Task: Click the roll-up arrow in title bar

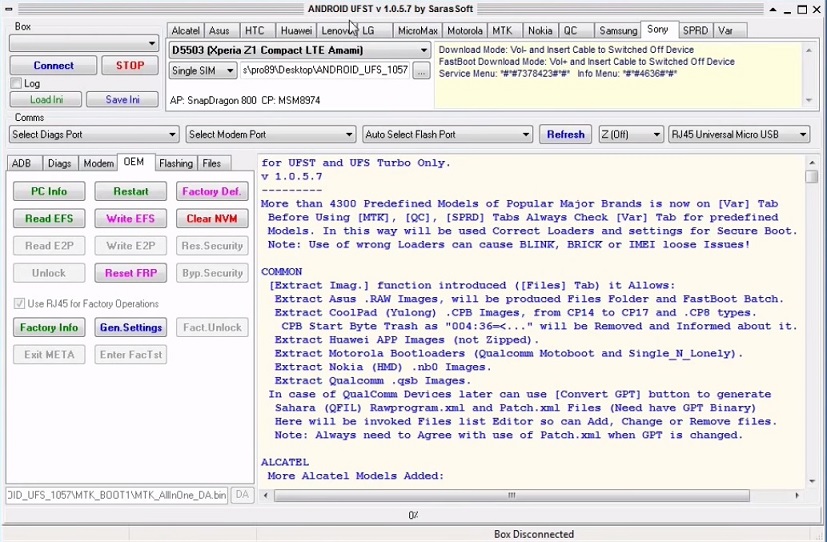Action: click(x=773, y=9)
